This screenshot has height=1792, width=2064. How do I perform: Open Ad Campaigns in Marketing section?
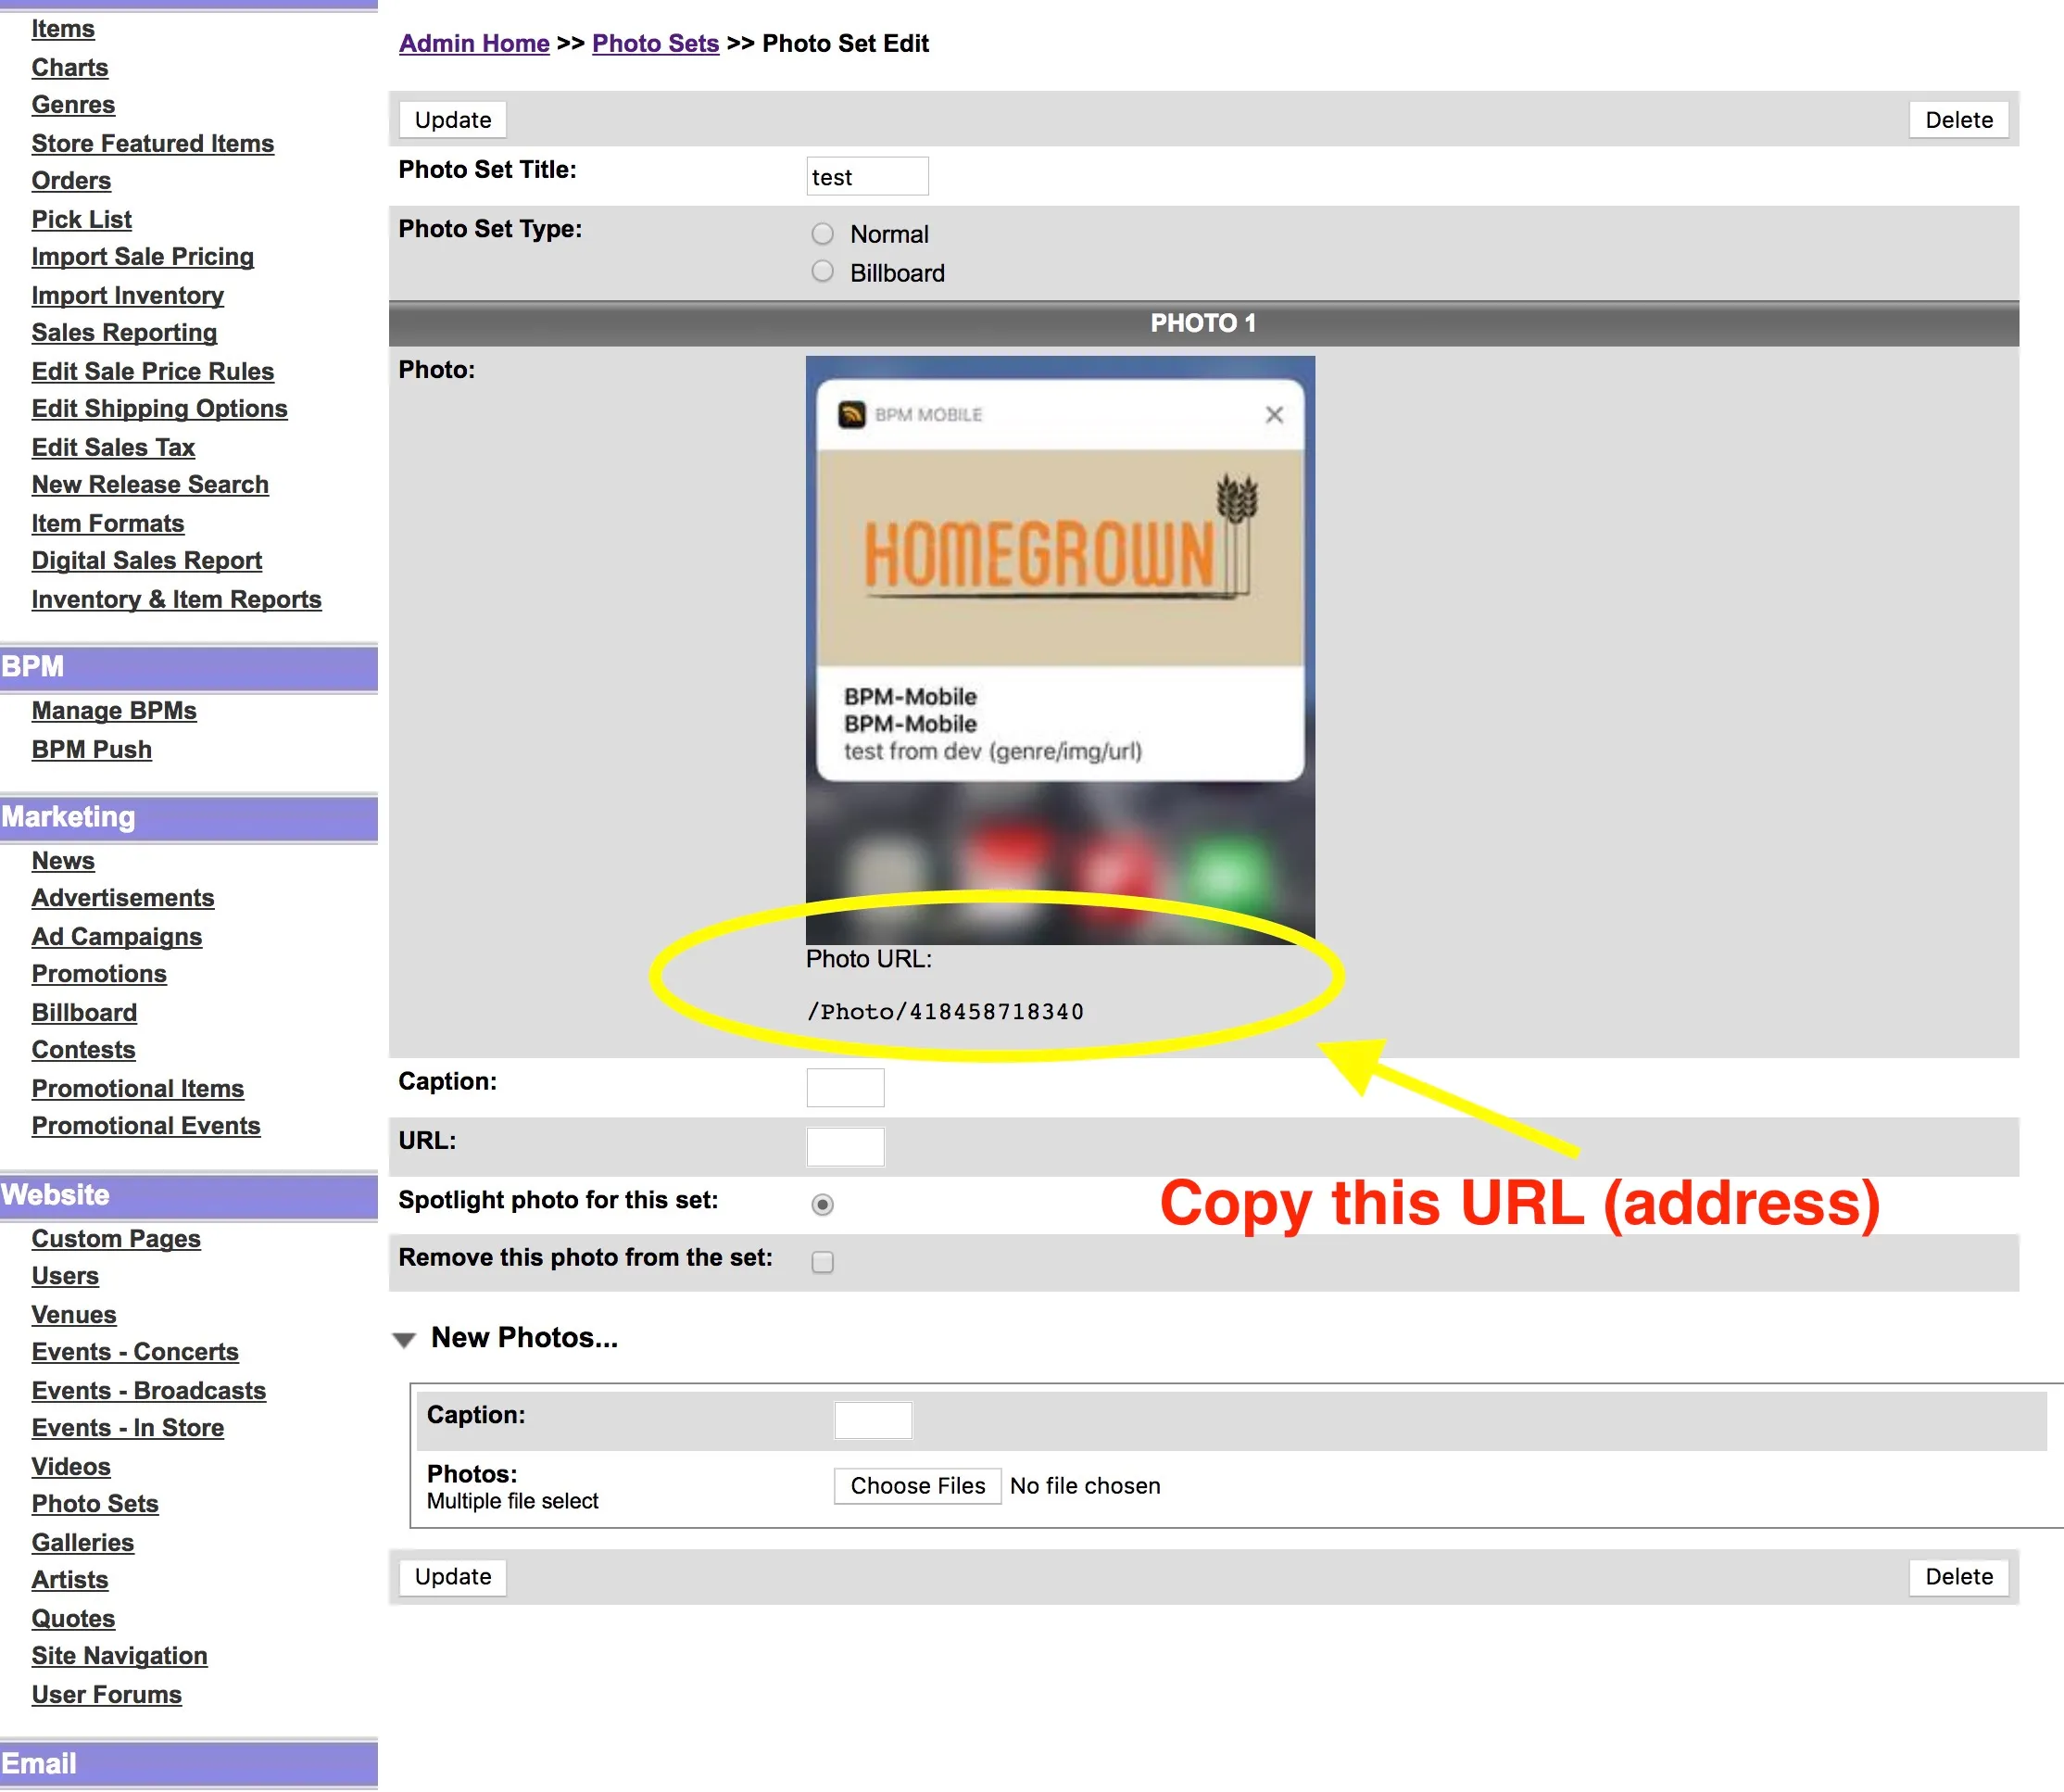117,937
